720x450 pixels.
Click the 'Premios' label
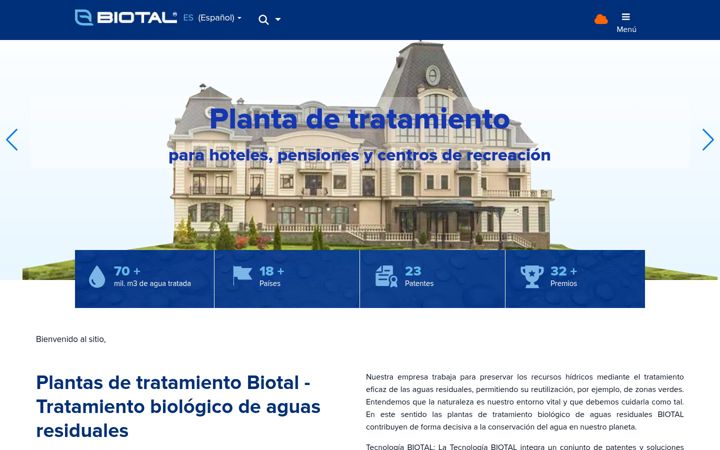click(x=563, y=284)
